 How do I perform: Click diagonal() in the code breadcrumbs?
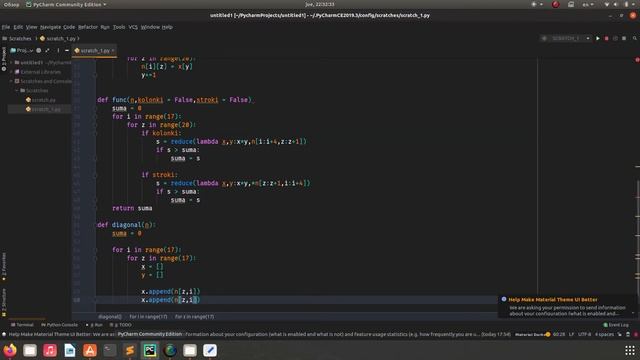tap(109, 317)
